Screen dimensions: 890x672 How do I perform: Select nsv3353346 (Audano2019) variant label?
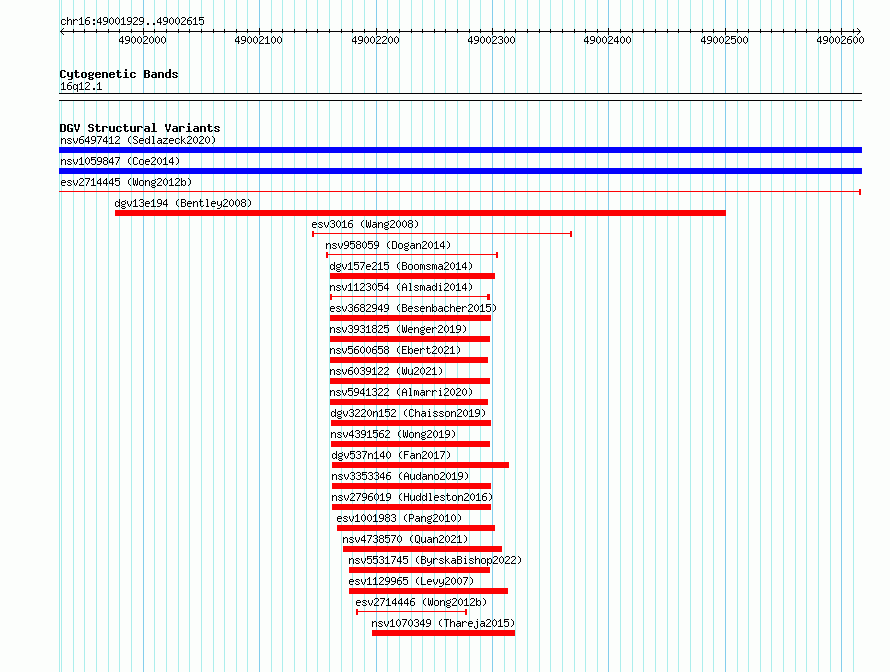point(400,476)
